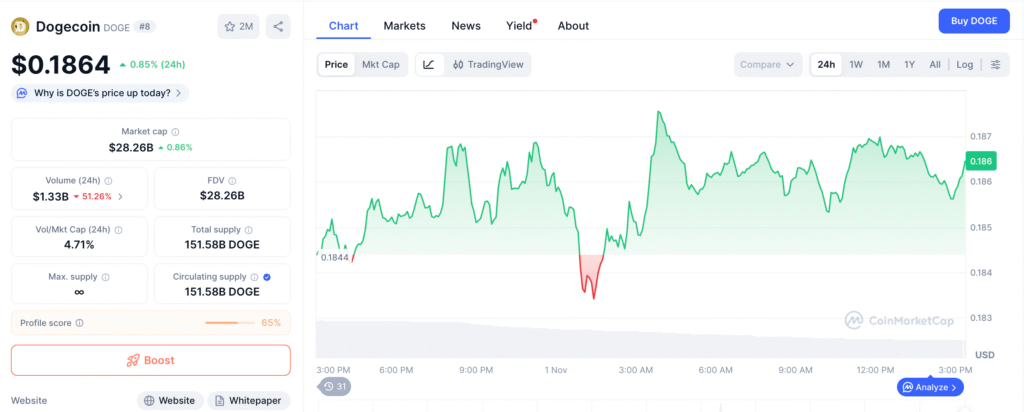Viewport: 1024px width, 412px height.
Task: Switch to the line chart icon
Action: pos(429,65)
